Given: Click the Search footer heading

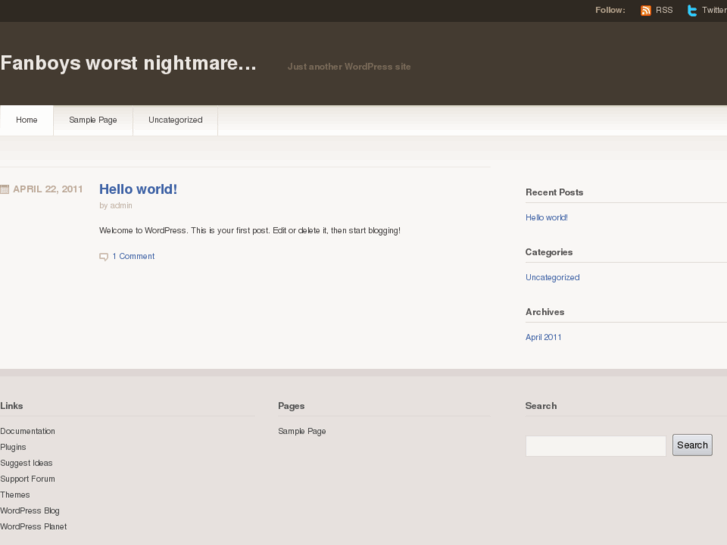Looking at the screenshot, I should click(541, 406).
